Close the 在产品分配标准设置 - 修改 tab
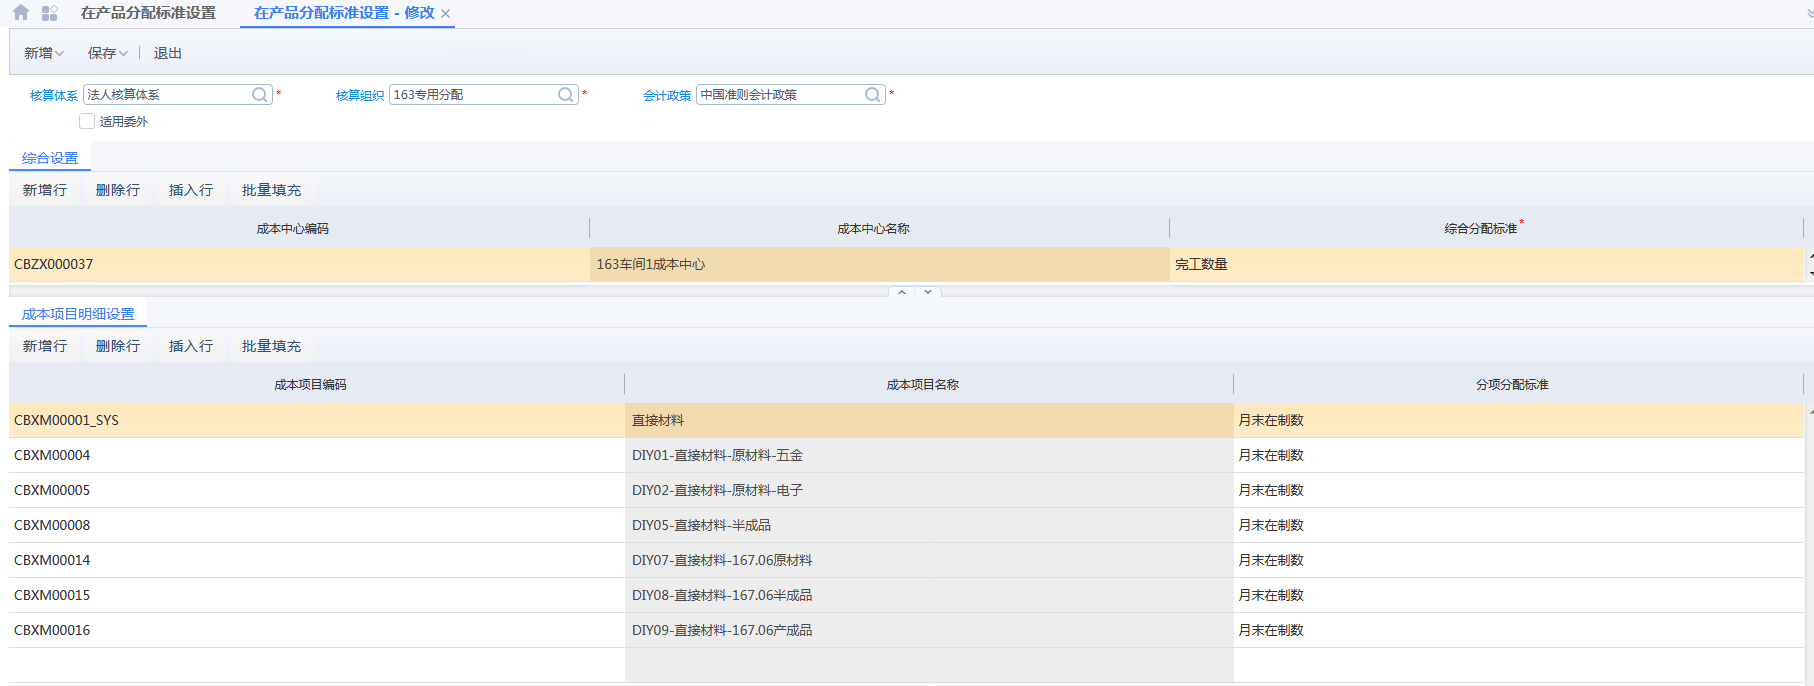This screenshot has width=1814, height=686. pos(446,14)
